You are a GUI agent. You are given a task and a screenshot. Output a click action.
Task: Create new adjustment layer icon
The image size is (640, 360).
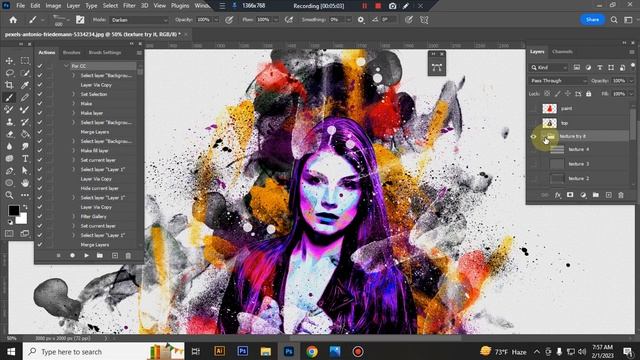[583, 195]
